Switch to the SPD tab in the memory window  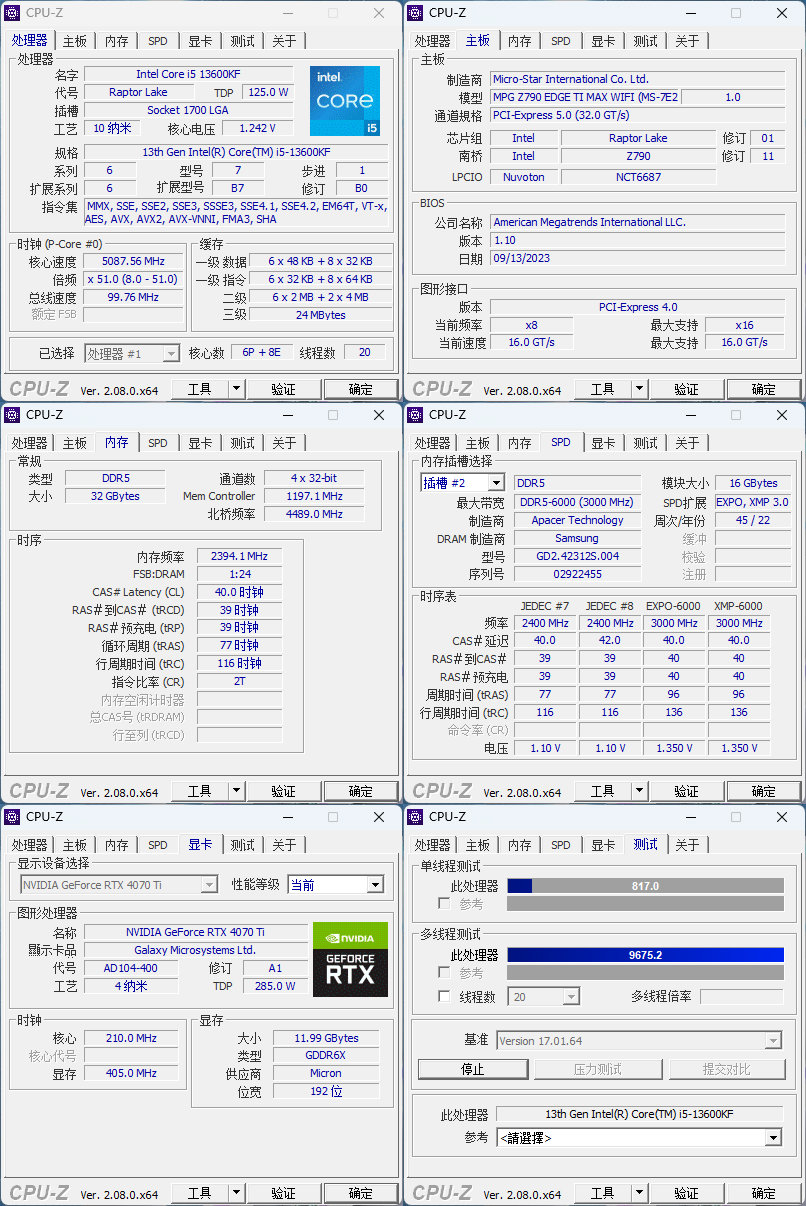coord(156,443)
